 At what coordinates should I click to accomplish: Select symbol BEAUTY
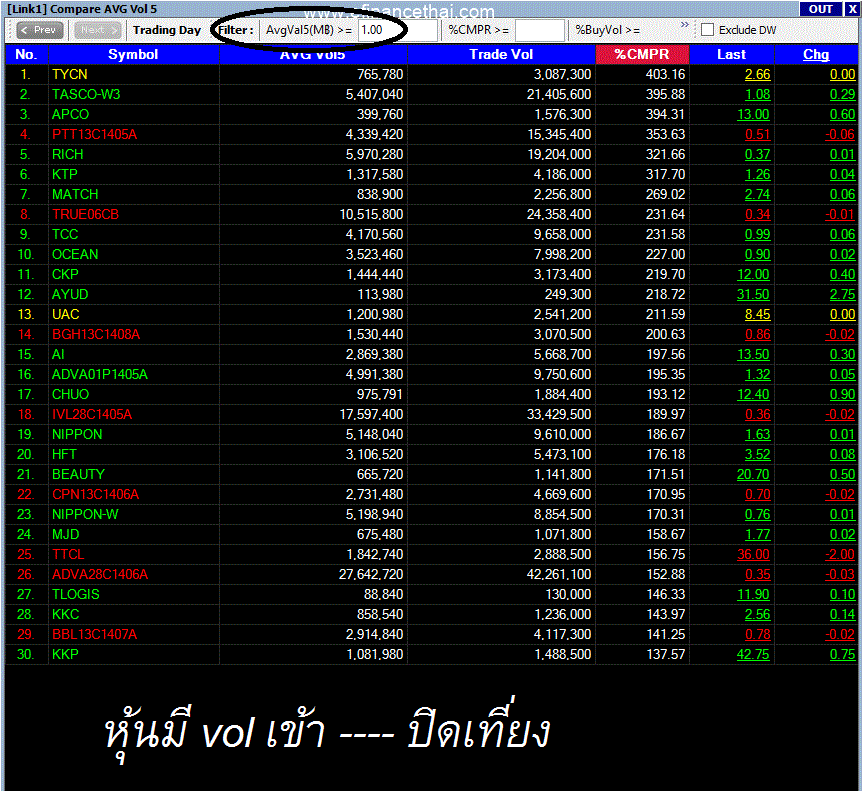point(78,475)
